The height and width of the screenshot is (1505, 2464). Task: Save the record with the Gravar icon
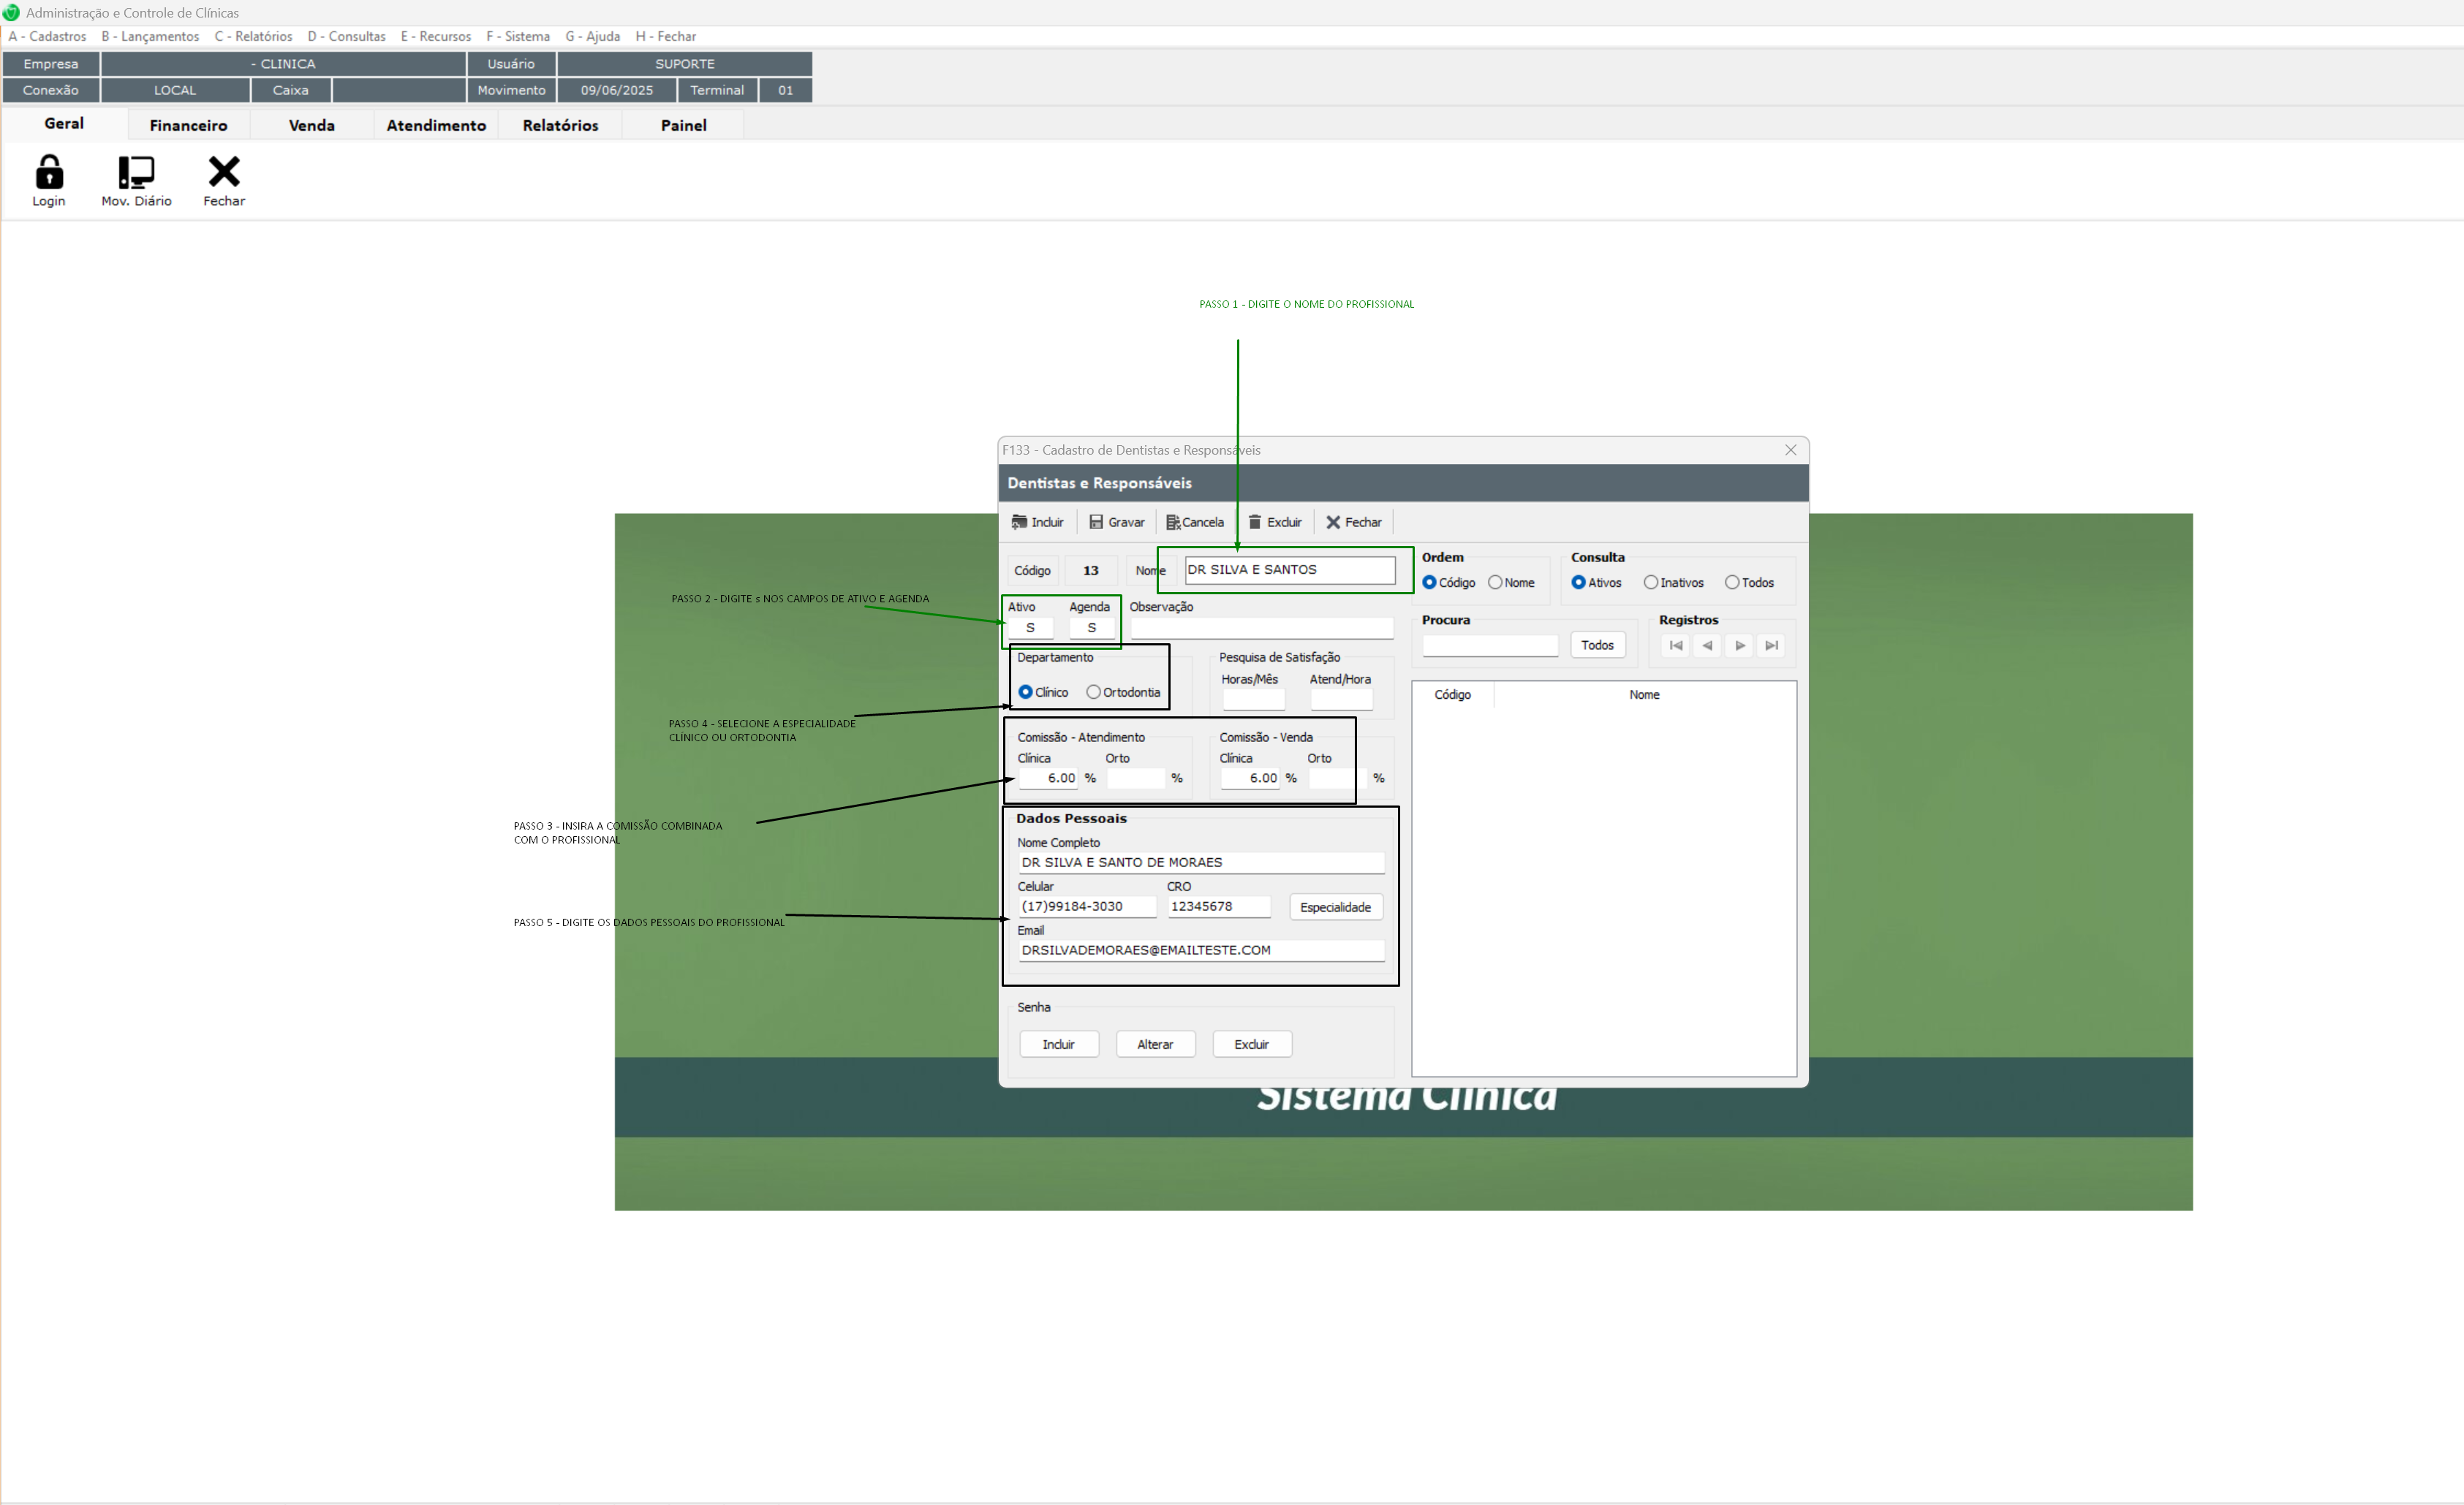point(1096,522)
